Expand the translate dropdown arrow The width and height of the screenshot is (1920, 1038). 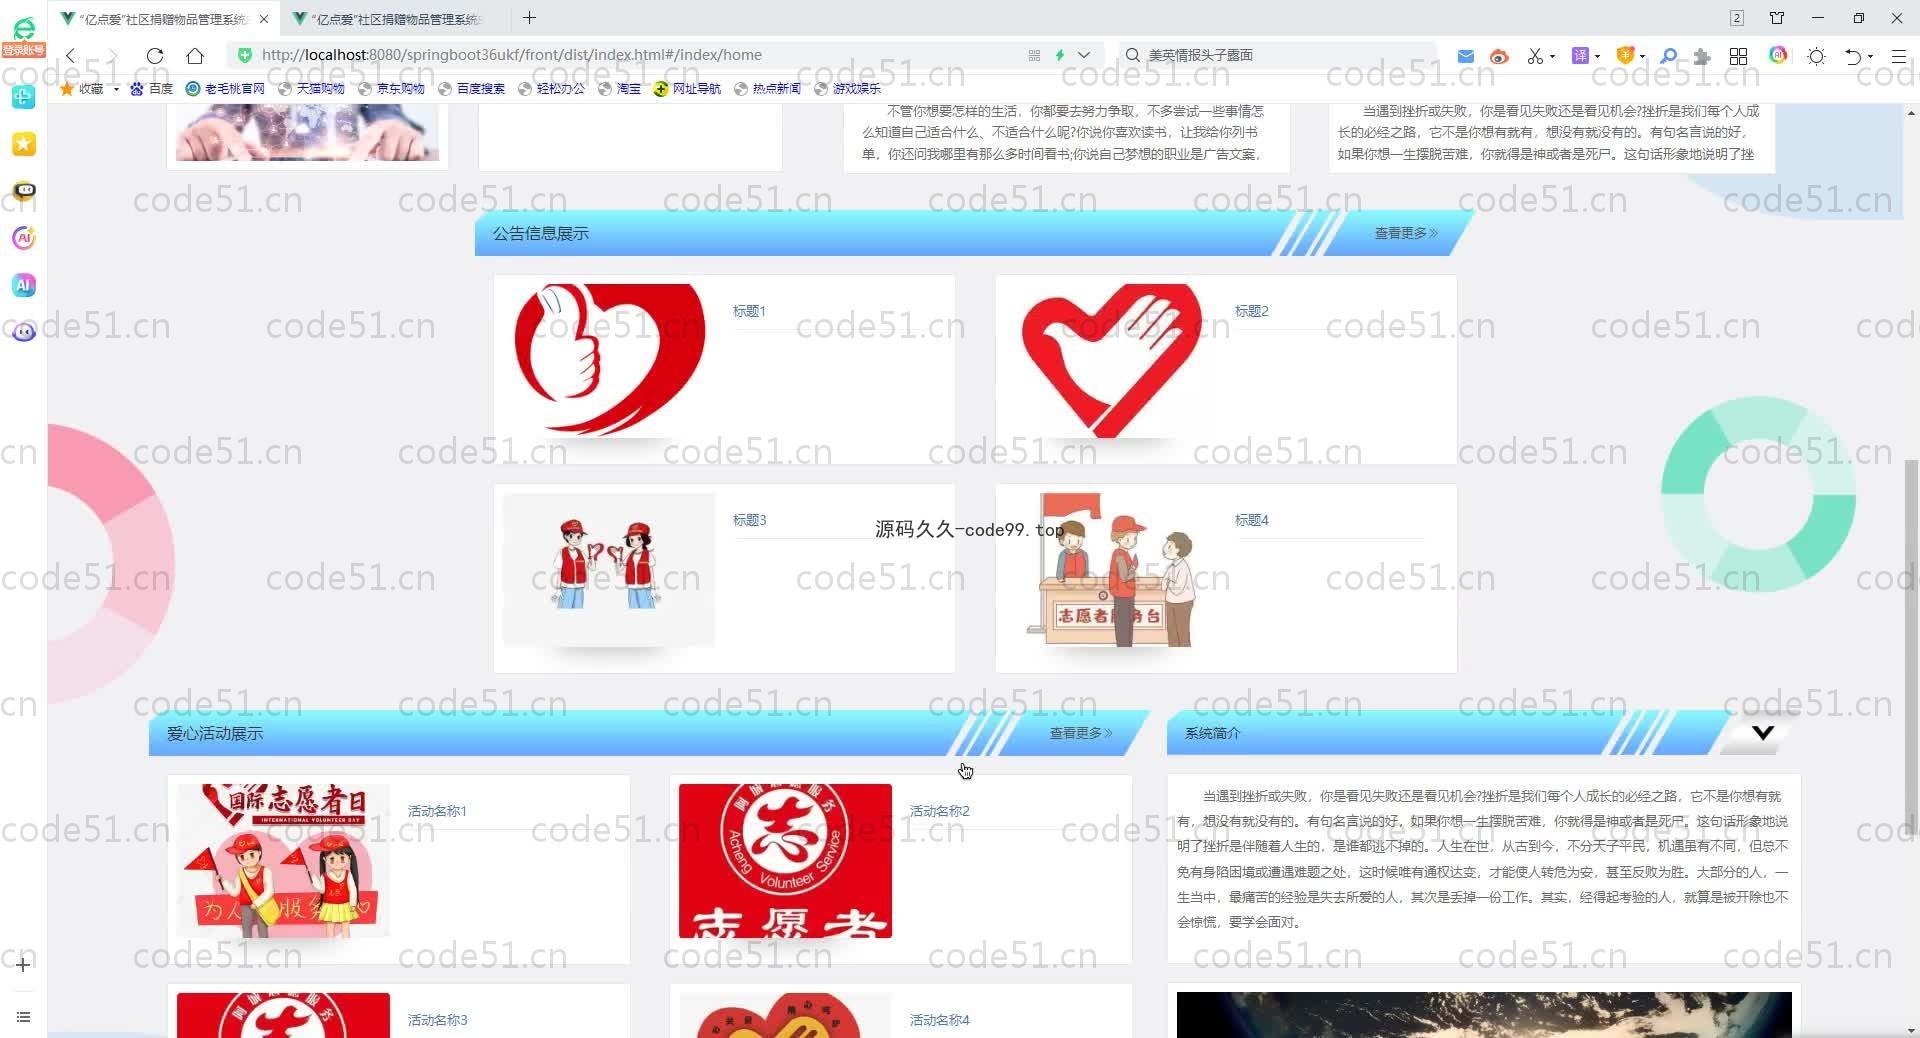click(x=1597, y=56)
